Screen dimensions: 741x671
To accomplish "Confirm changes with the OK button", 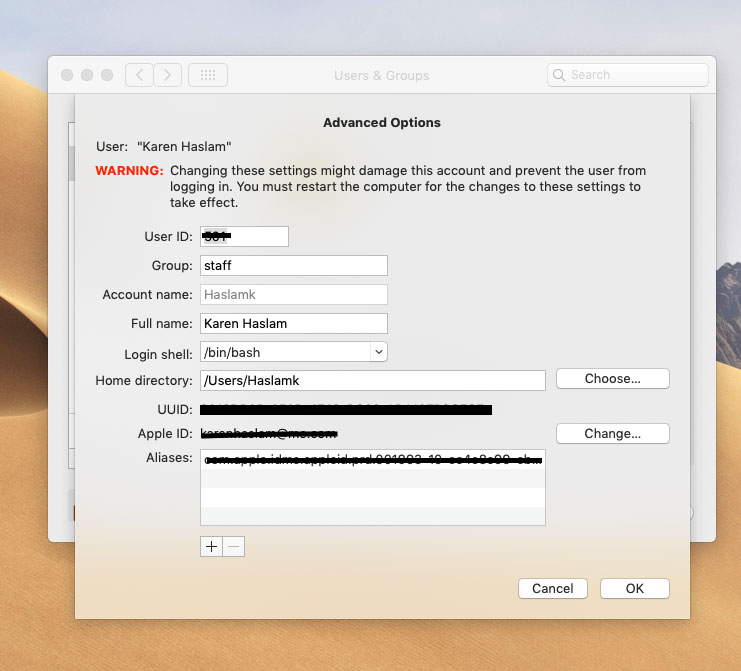I will tap(635, 589).
